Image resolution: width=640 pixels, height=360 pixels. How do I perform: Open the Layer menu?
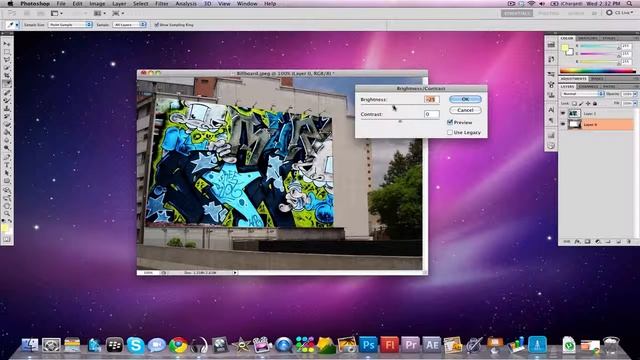[x=119, y=4]
